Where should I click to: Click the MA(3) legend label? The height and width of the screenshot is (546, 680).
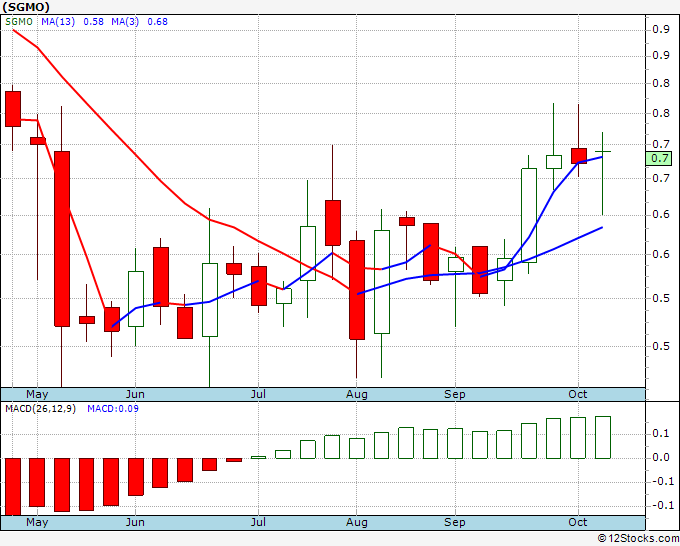click(125, 22)
